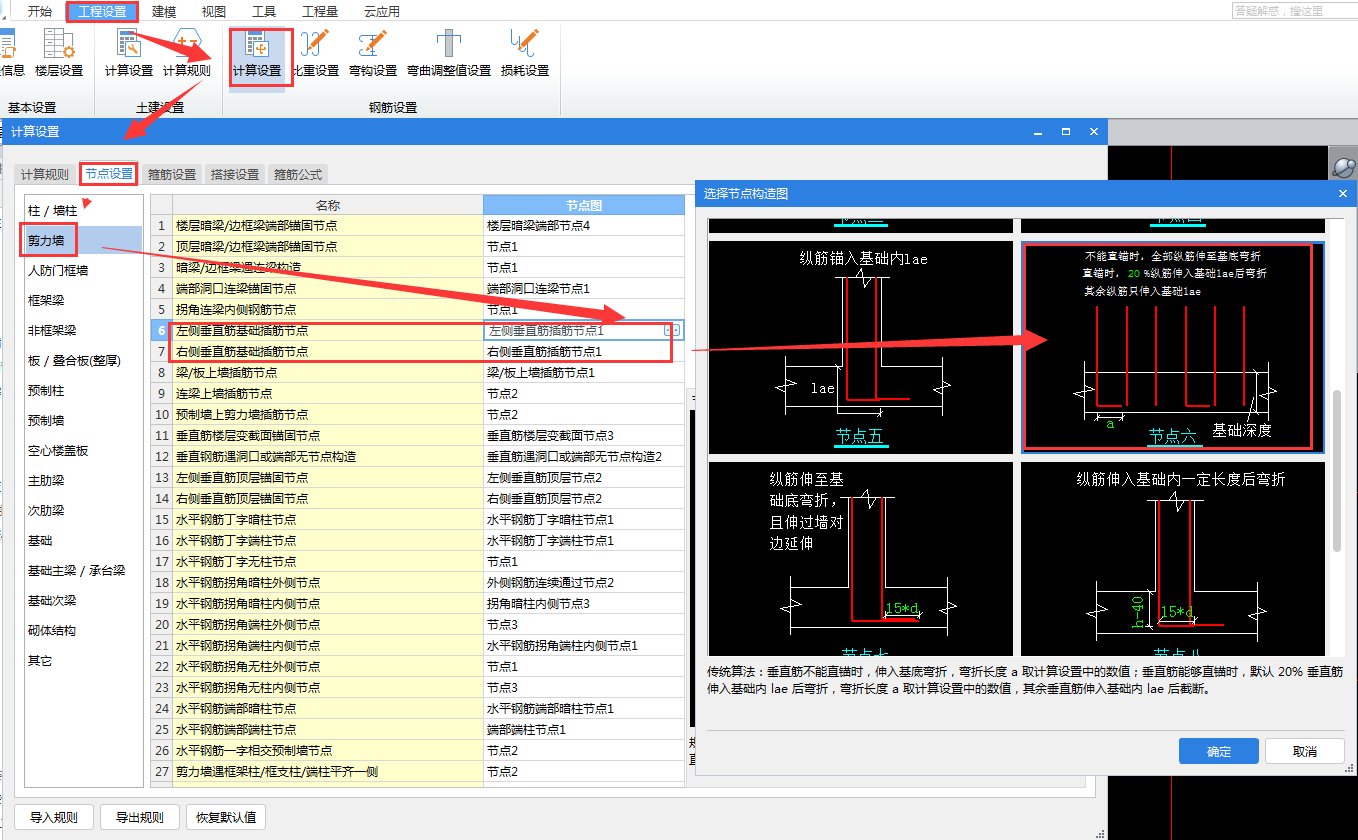
Task: Click 导入规则 button
Action: tap(54, 817)
